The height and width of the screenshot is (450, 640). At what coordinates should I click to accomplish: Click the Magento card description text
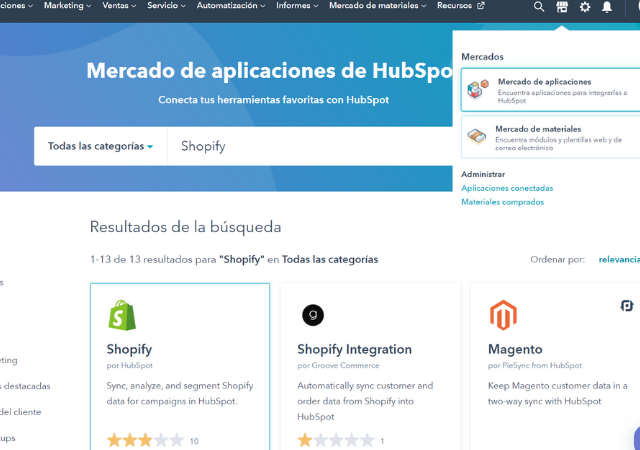558,394
